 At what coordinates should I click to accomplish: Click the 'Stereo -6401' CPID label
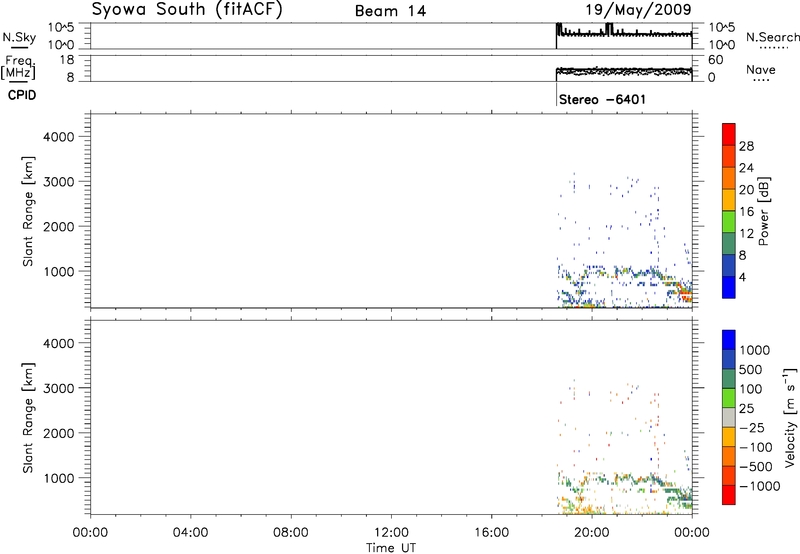[x=602, y=99]
